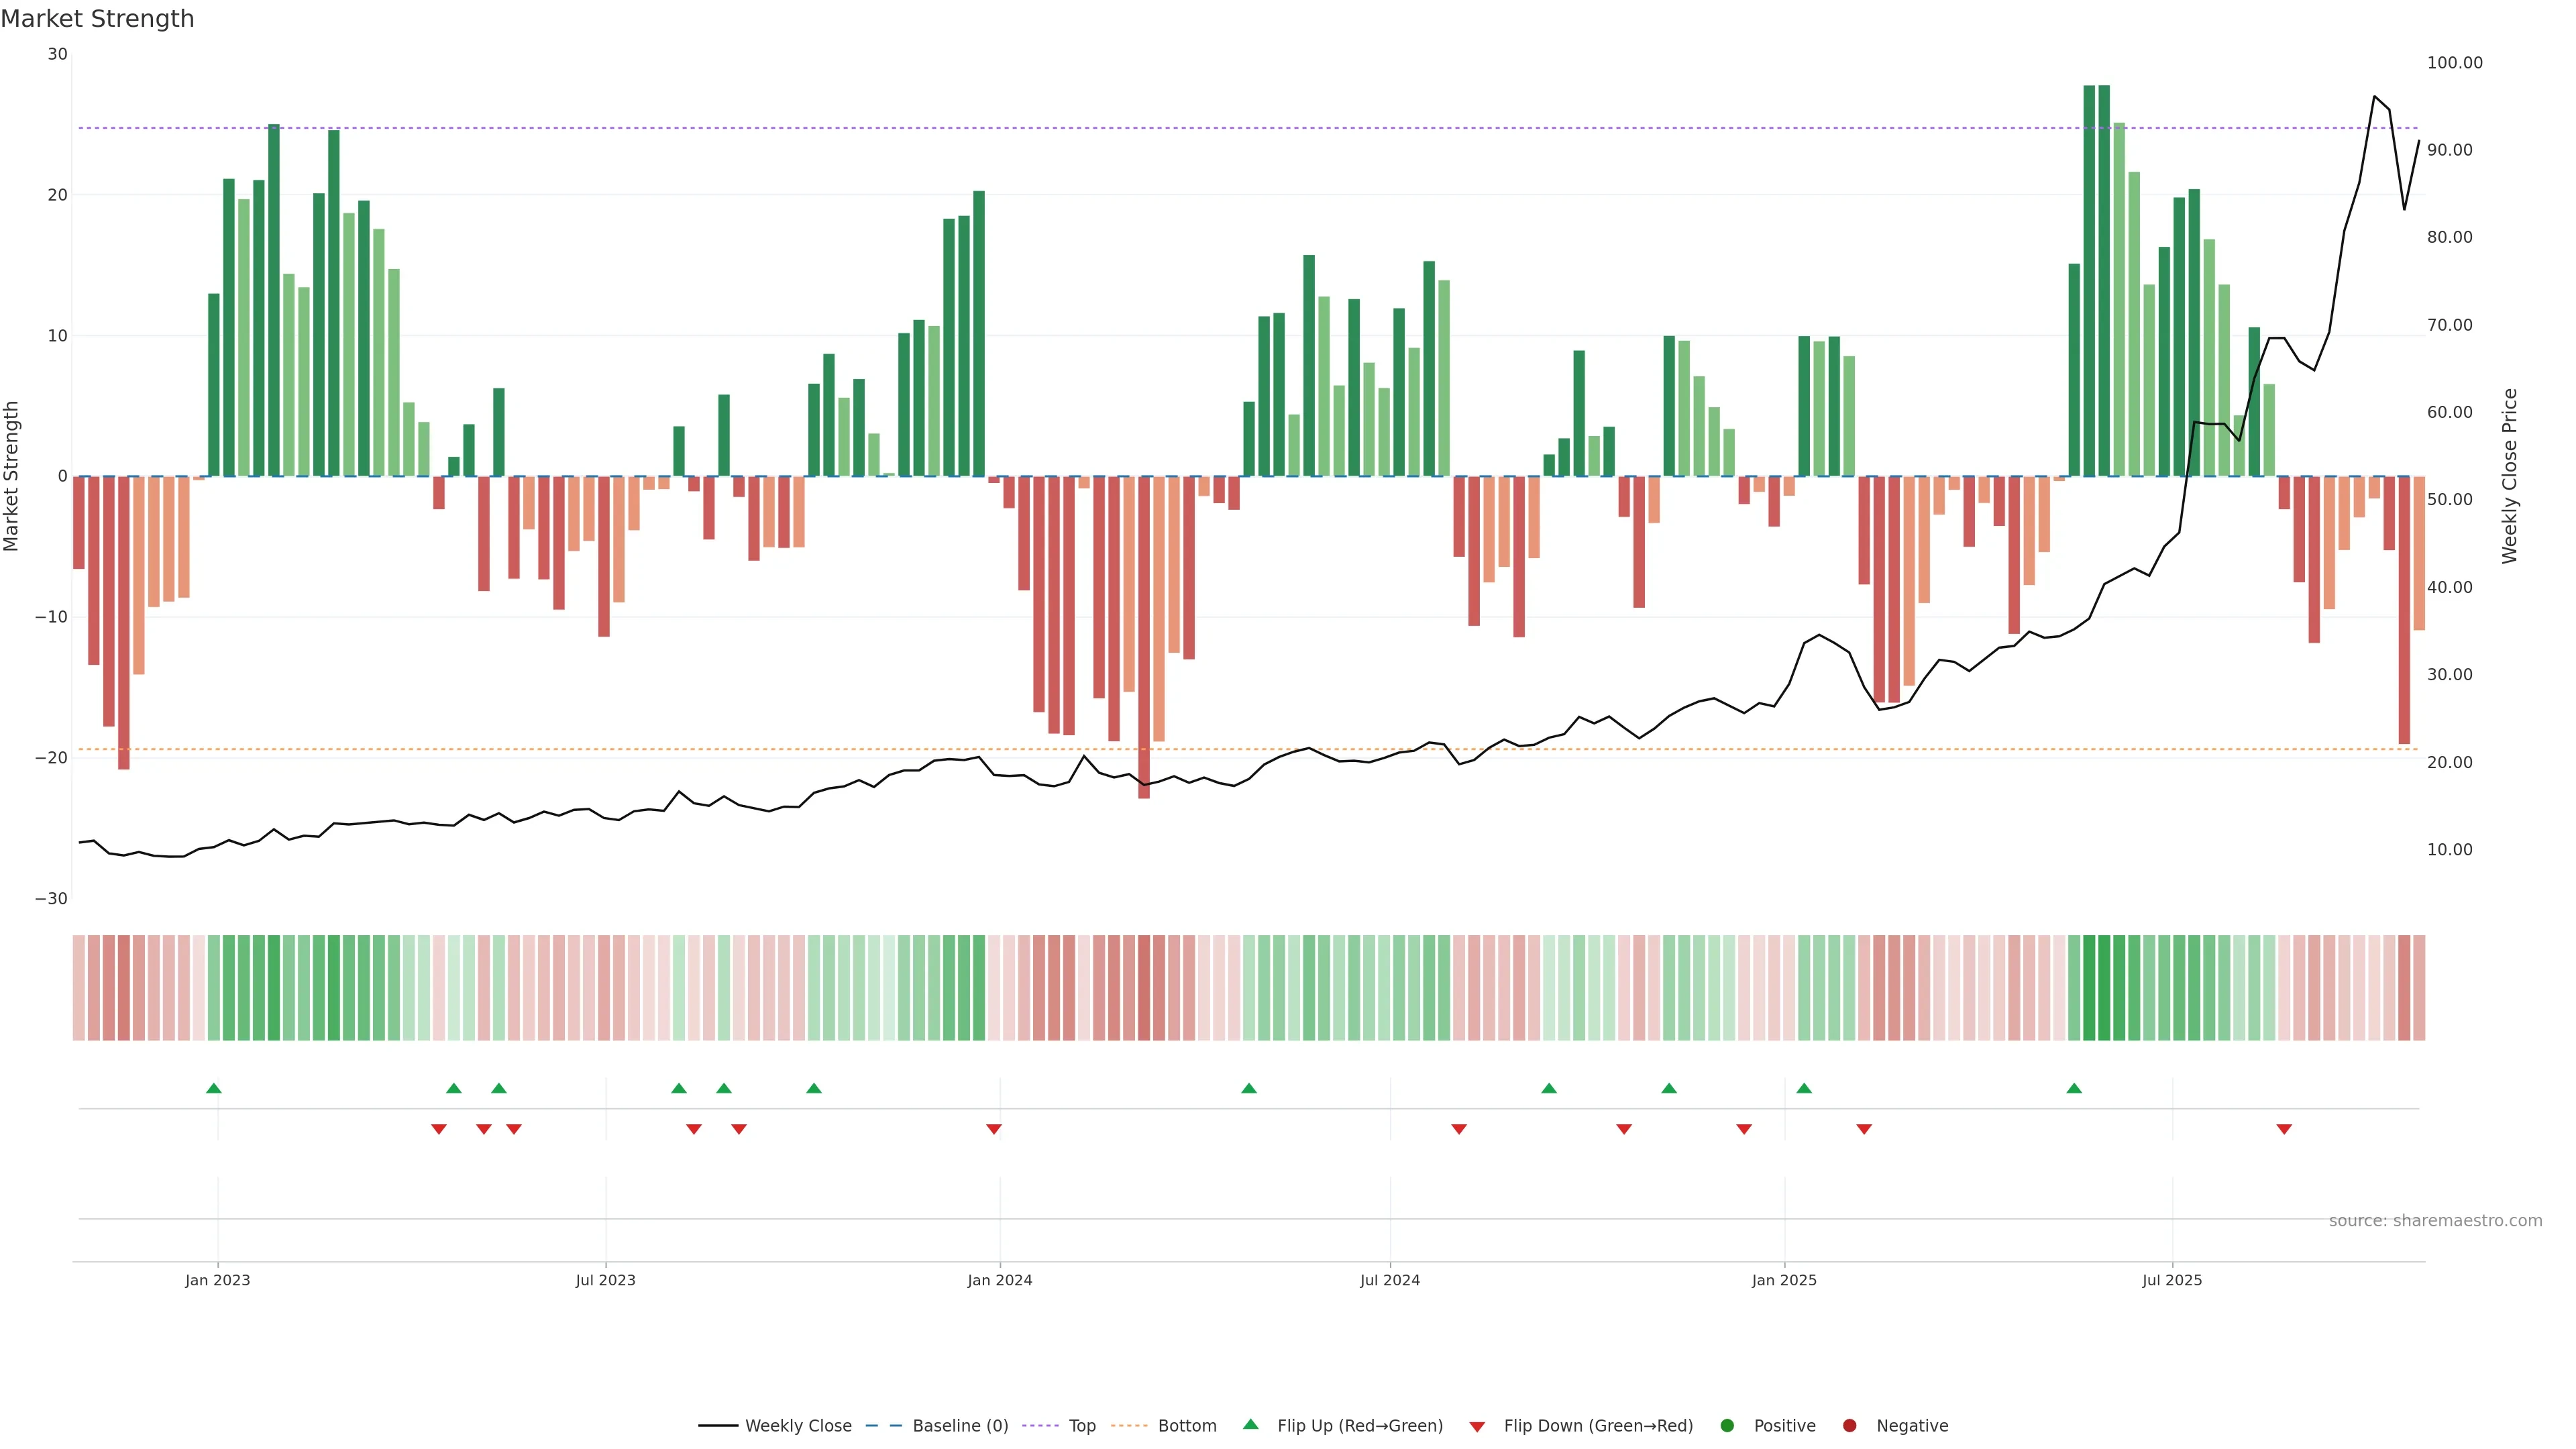Click red flip-down marker near Jan 2024
This screenshot has height=1449, width=2576.
994,1129
